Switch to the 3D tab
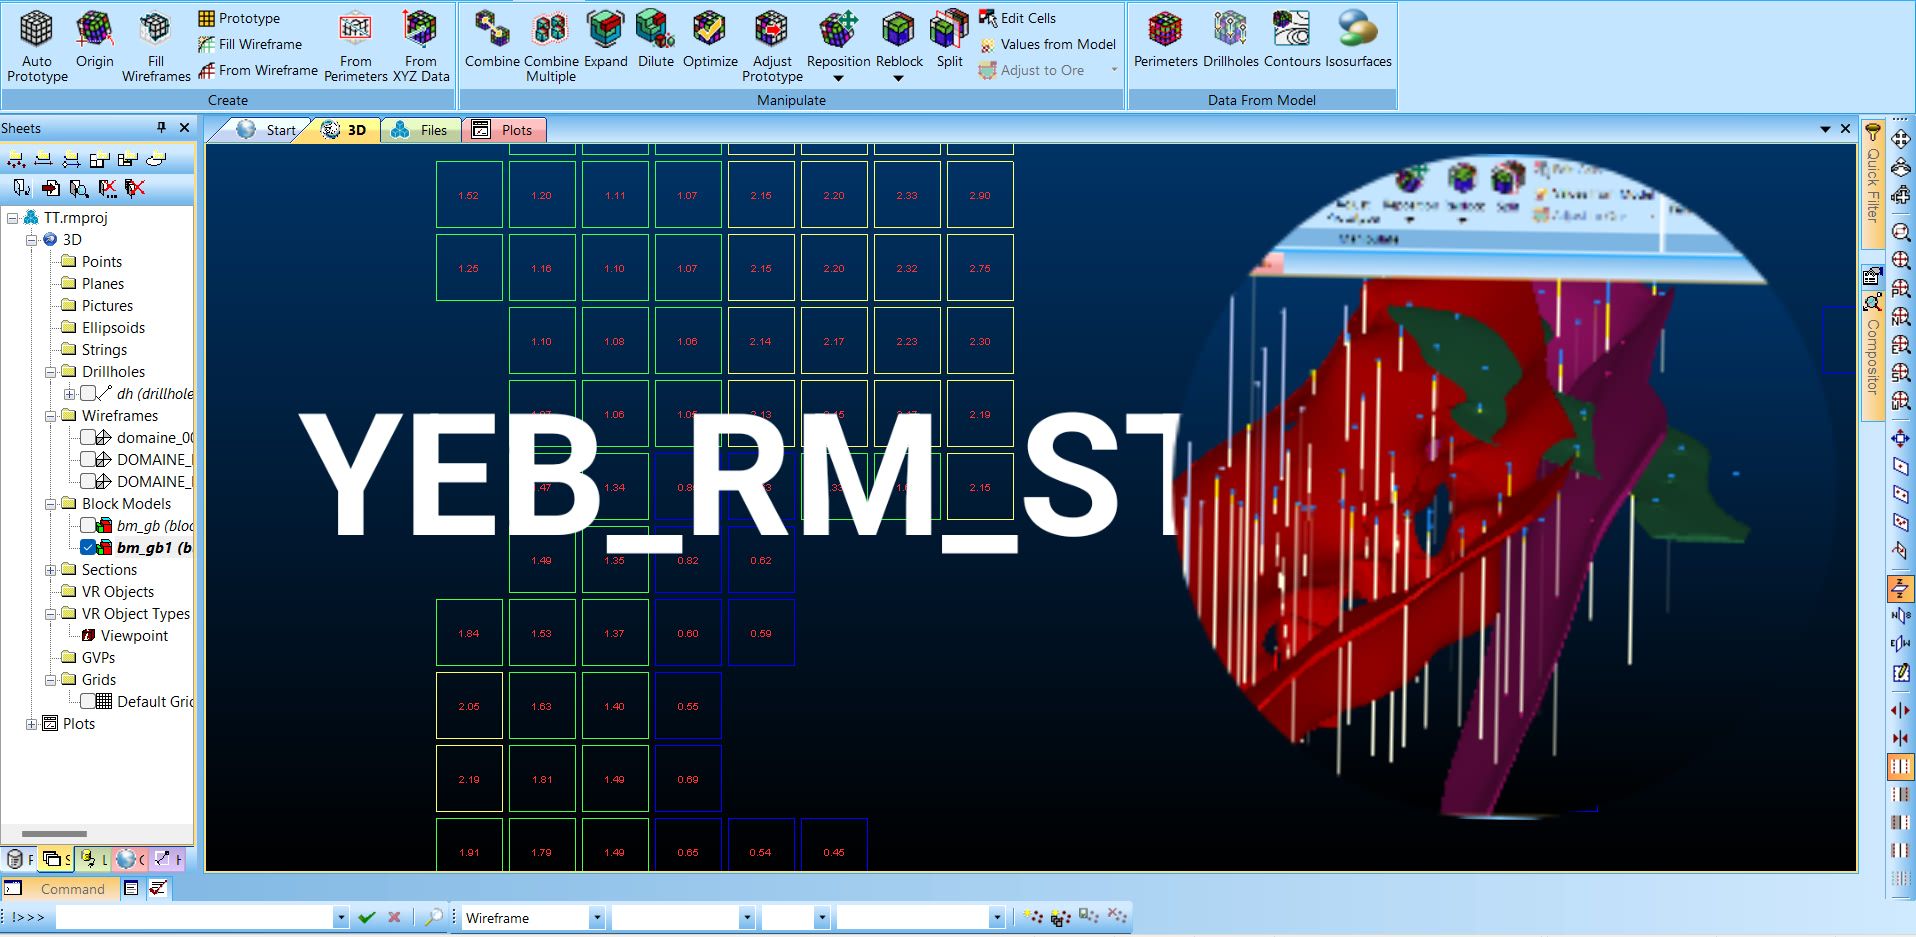1916x937 pixels. tap(344, 130)
